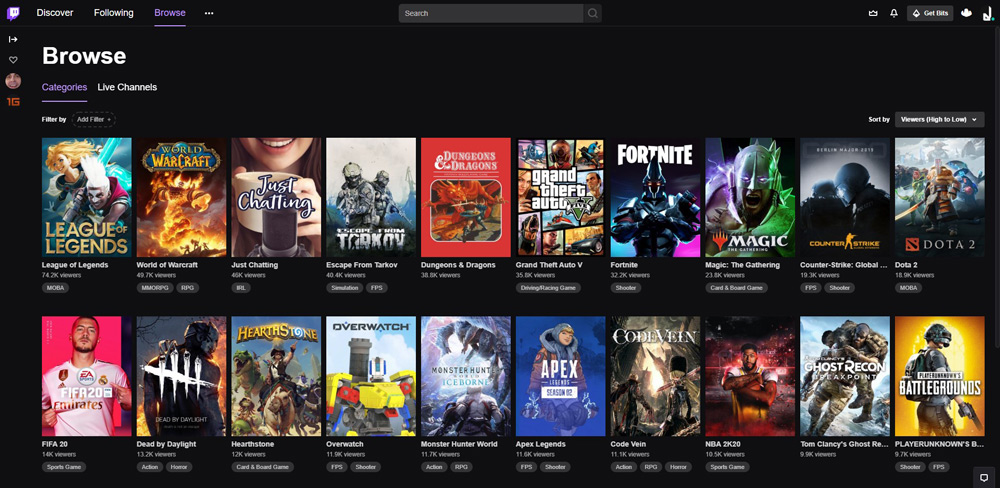Open Magic: The Gathering box art
The height and width of the screenshot is (488, 1000).
tap(750, 197)
